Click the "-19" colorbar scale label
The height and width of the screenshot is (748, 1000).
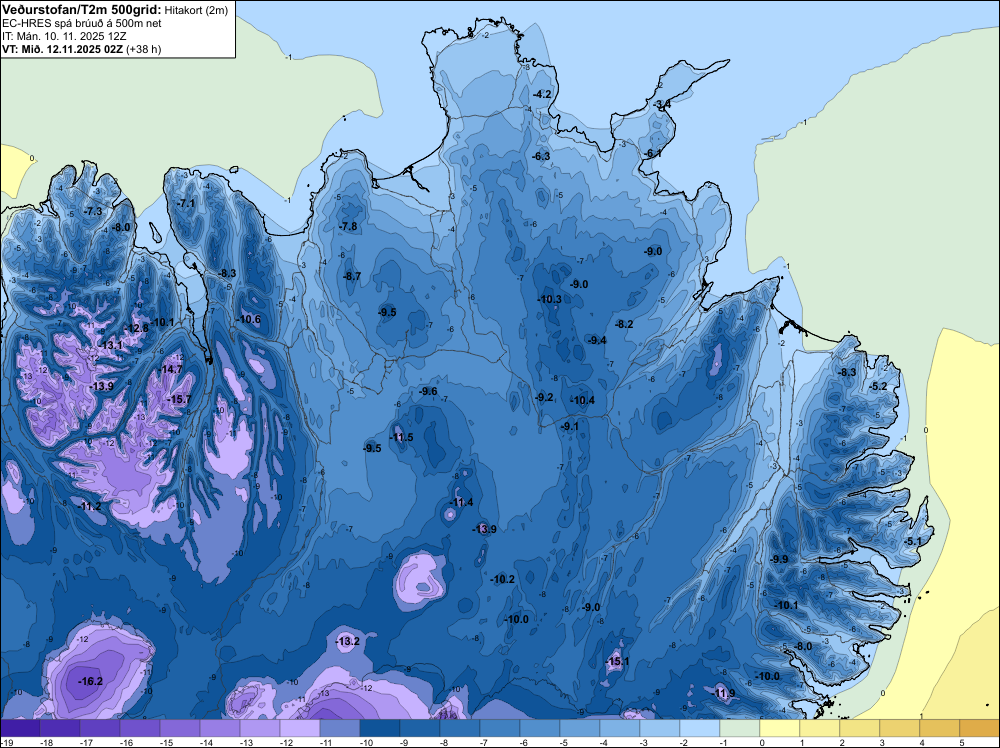click(x=6, y=742)
